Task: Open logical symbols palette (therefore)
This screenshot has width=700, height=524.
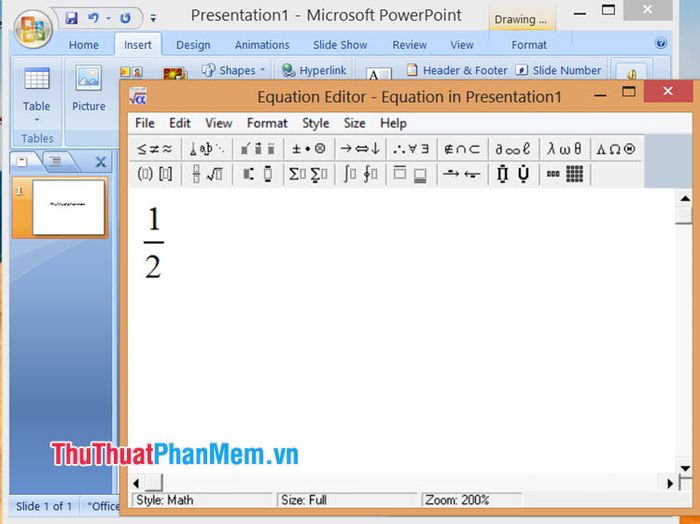Action: tap(411, 149)
